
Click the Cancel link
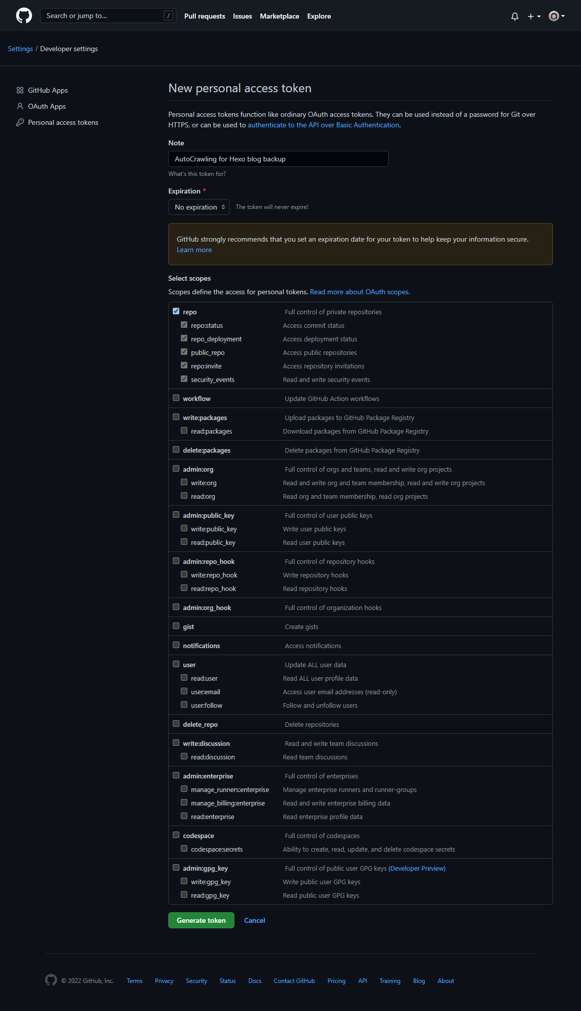tap(255, 920)
